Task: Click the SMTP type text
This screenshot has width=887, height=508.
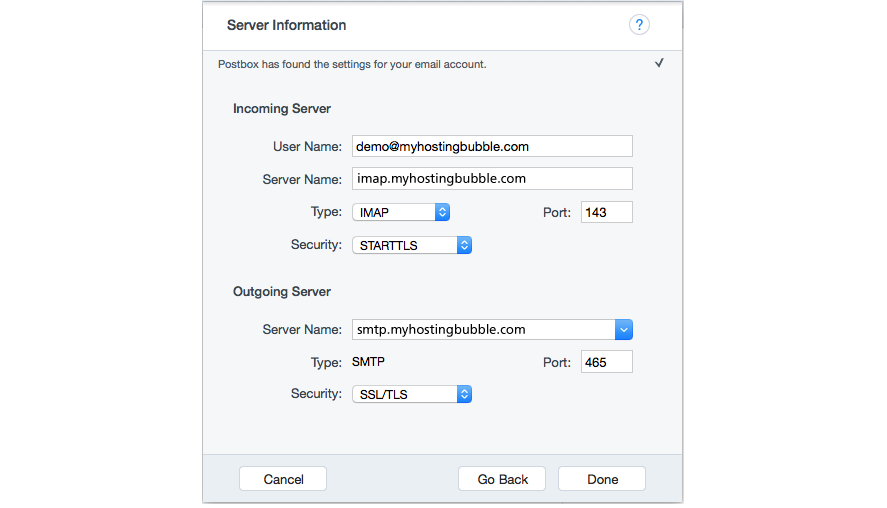Action: (370, 361)
